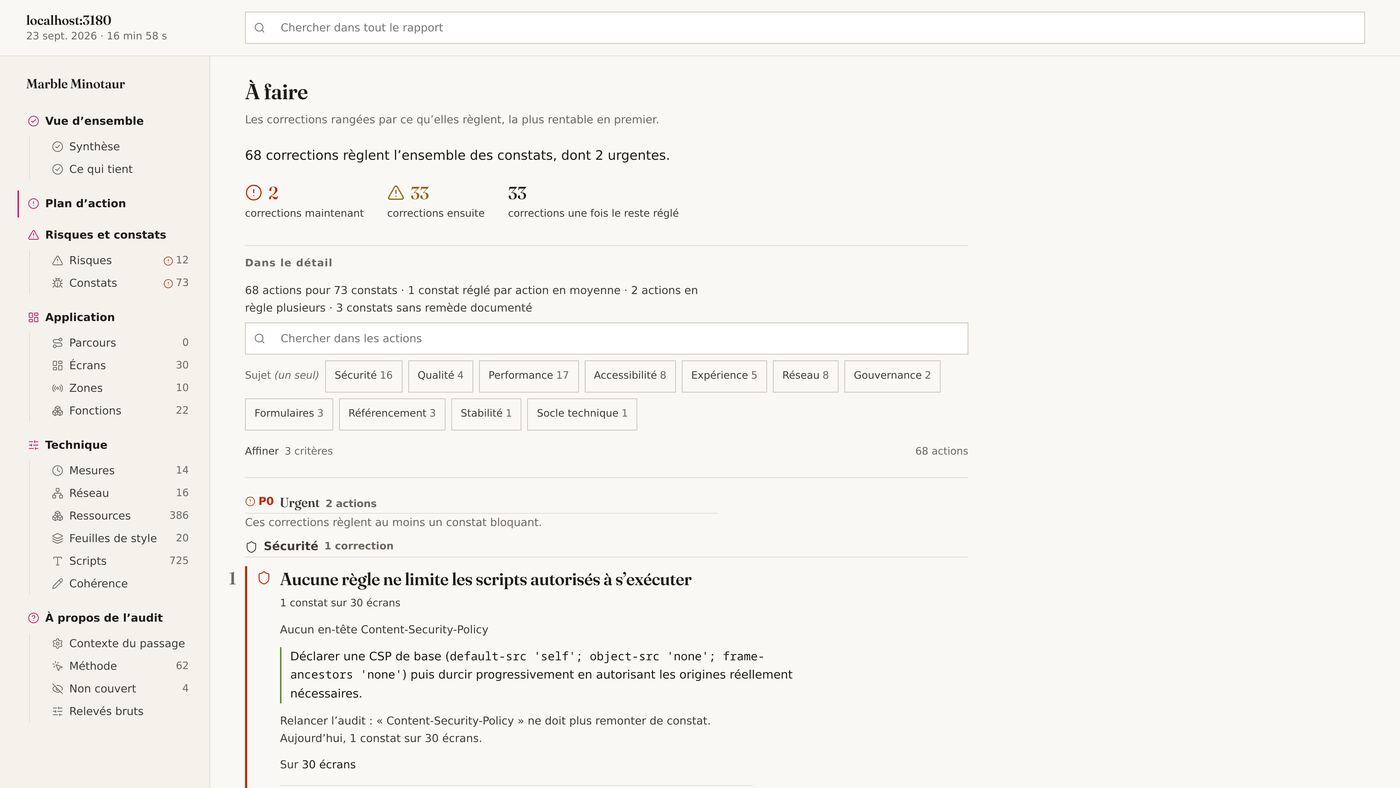Click the Feuilles de style layers icon
Viewport: 1400px width, 788px height.
click(57, 539)
